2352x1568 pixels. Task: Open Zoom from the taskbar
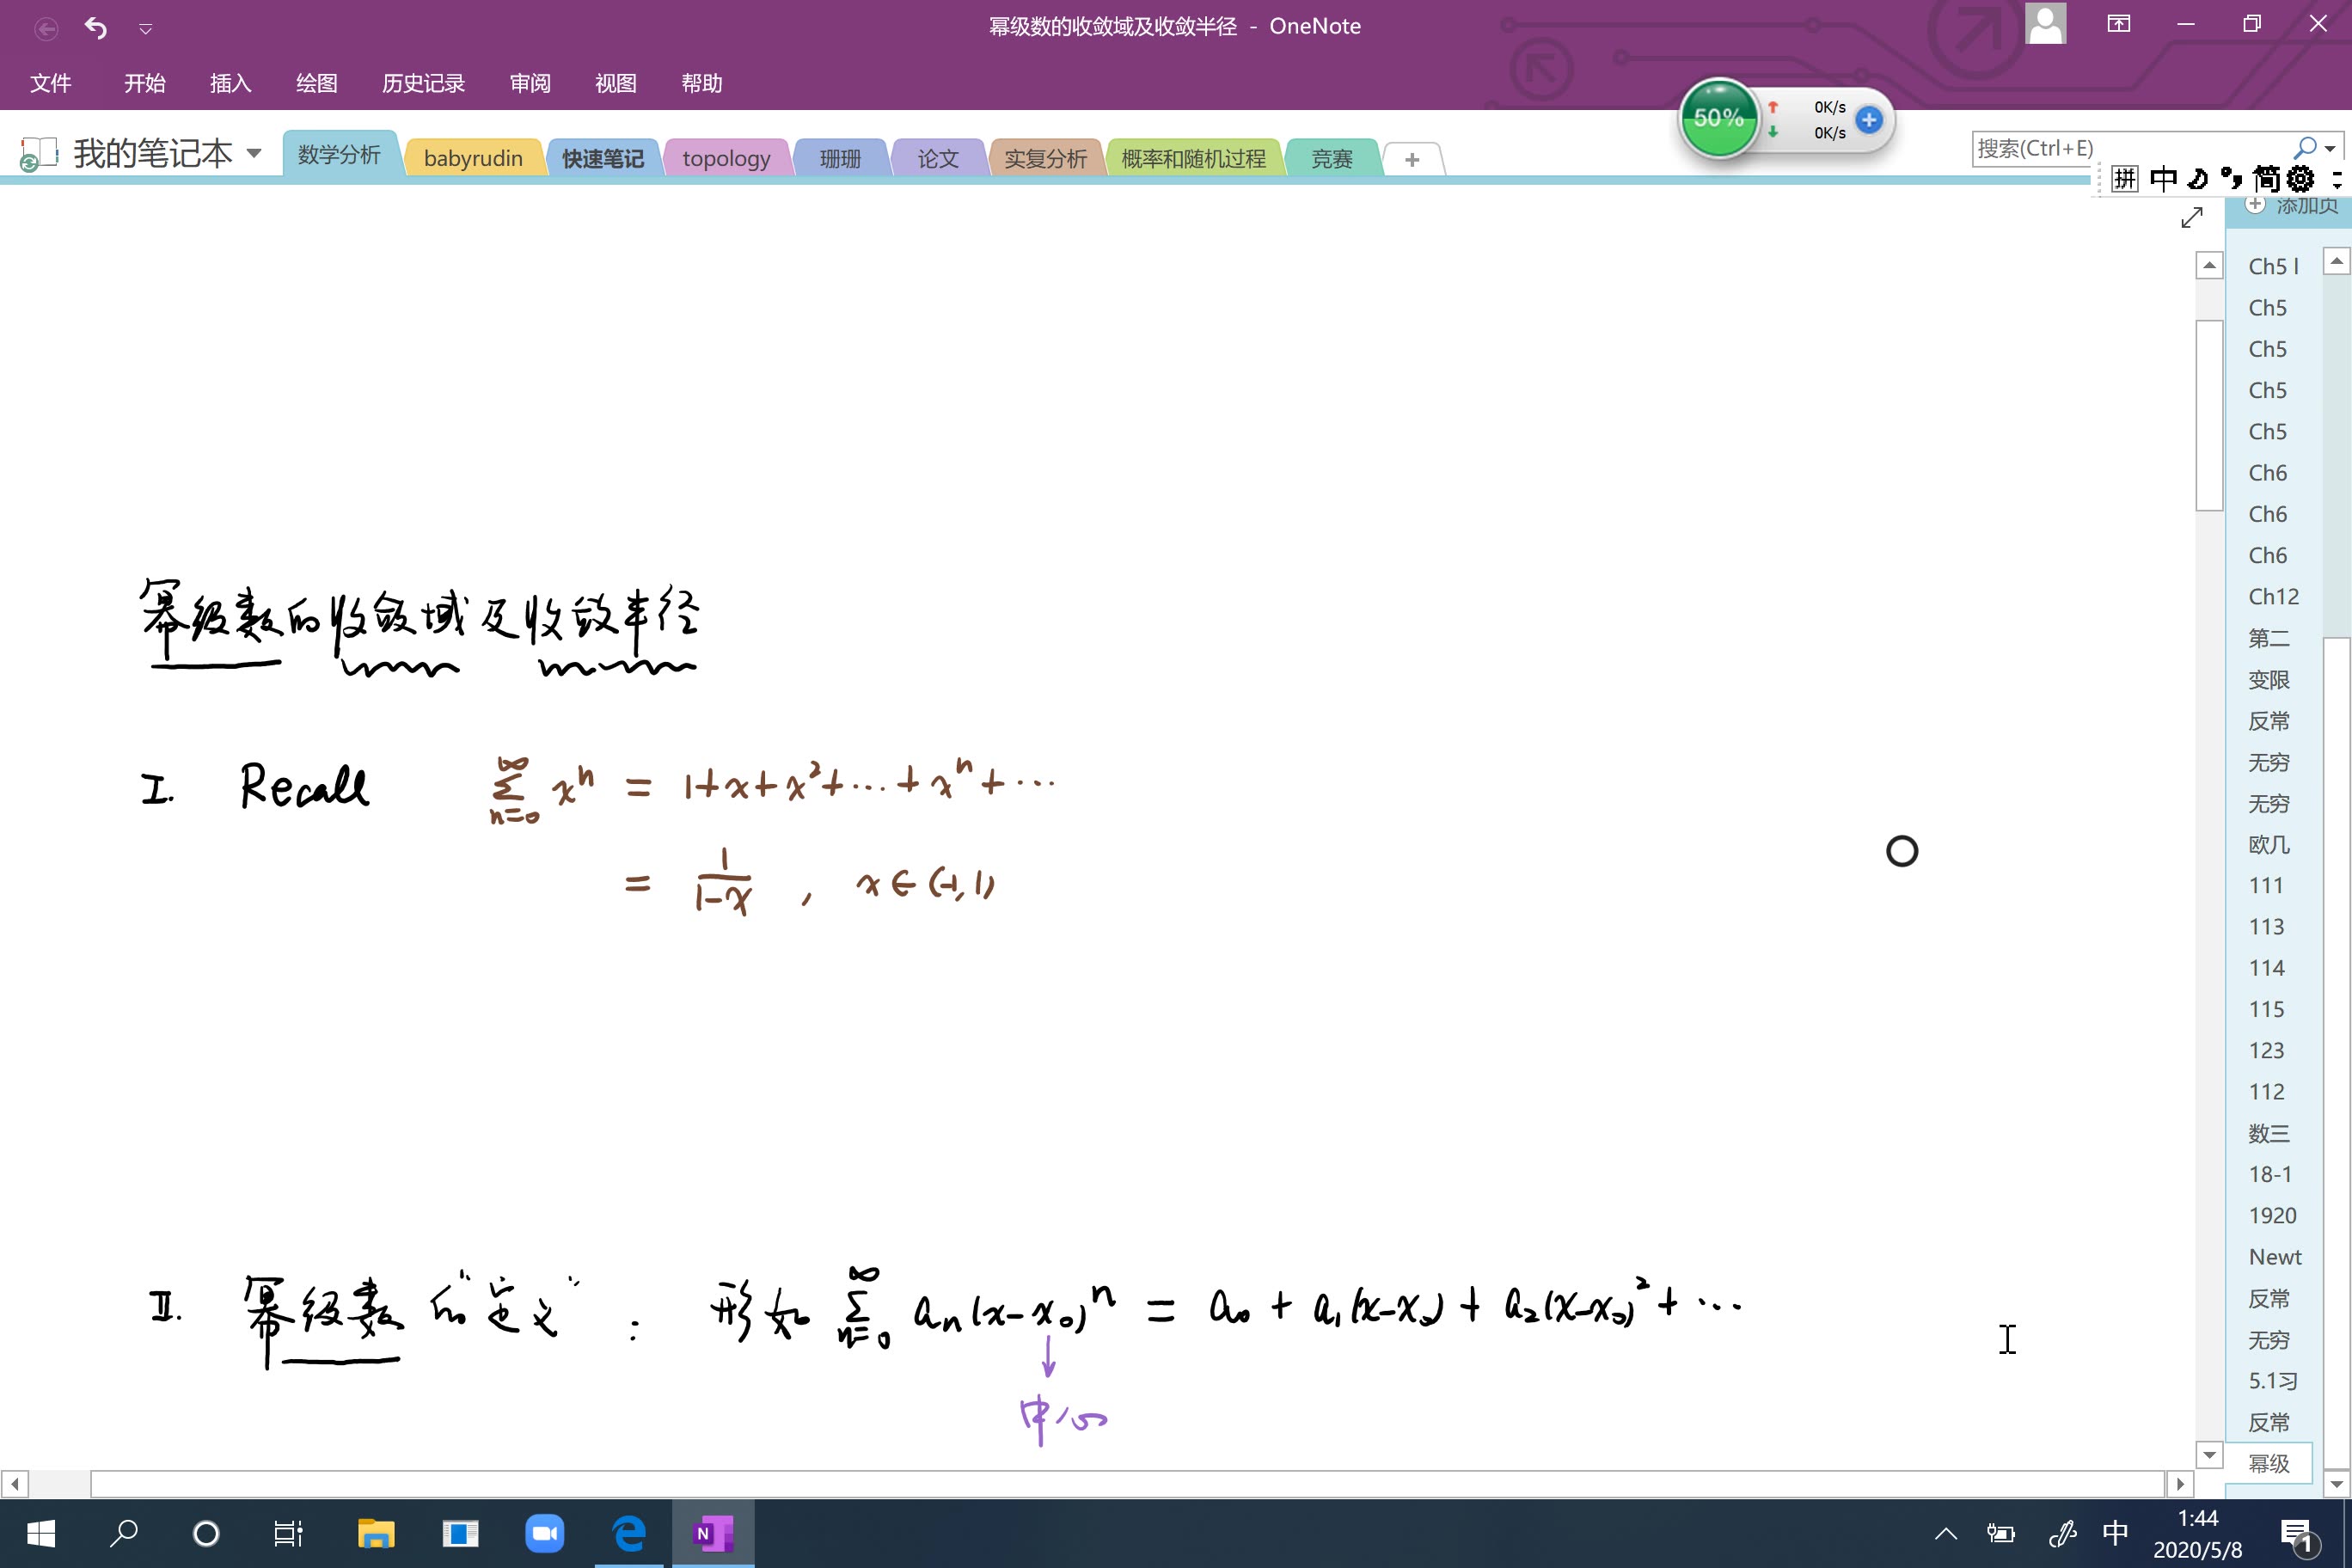coord(544,1532)
